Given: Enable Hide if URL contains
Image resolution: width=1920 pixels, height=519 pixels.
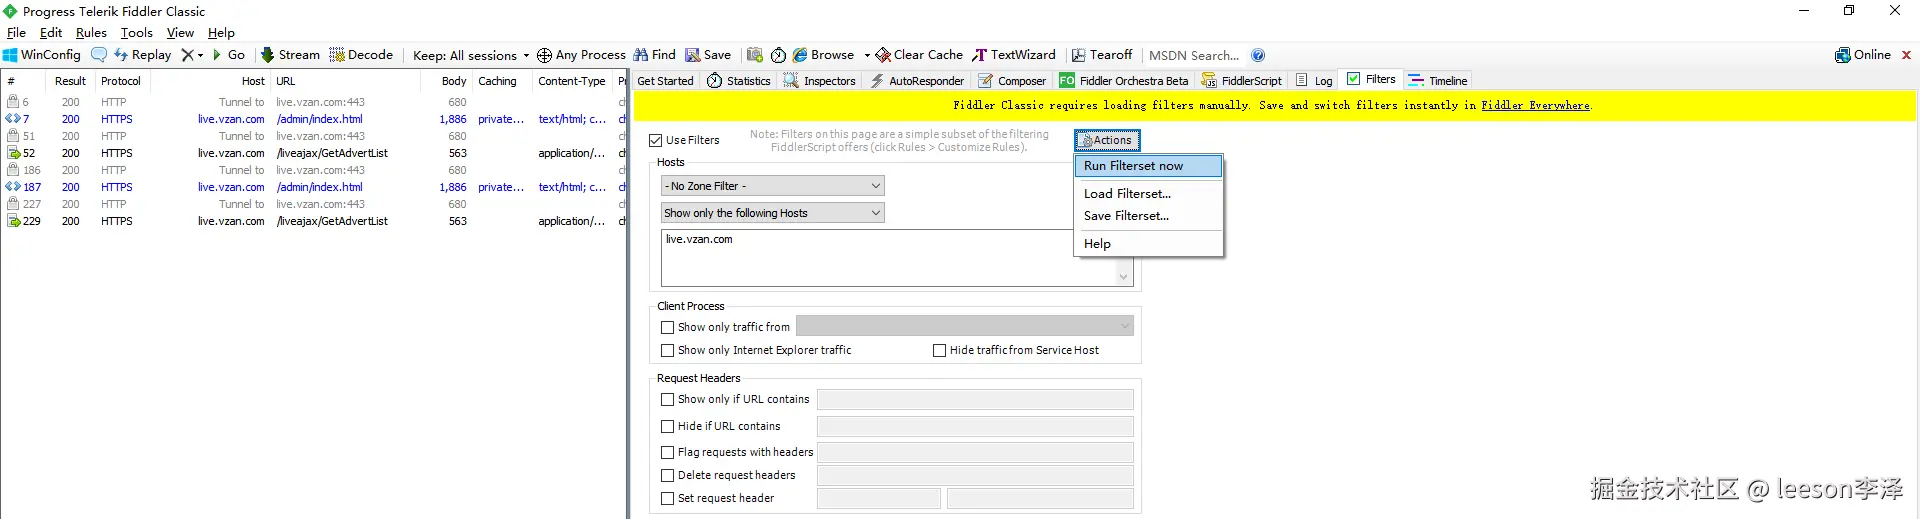Looking at the screenshot, I should coord(667,426).
